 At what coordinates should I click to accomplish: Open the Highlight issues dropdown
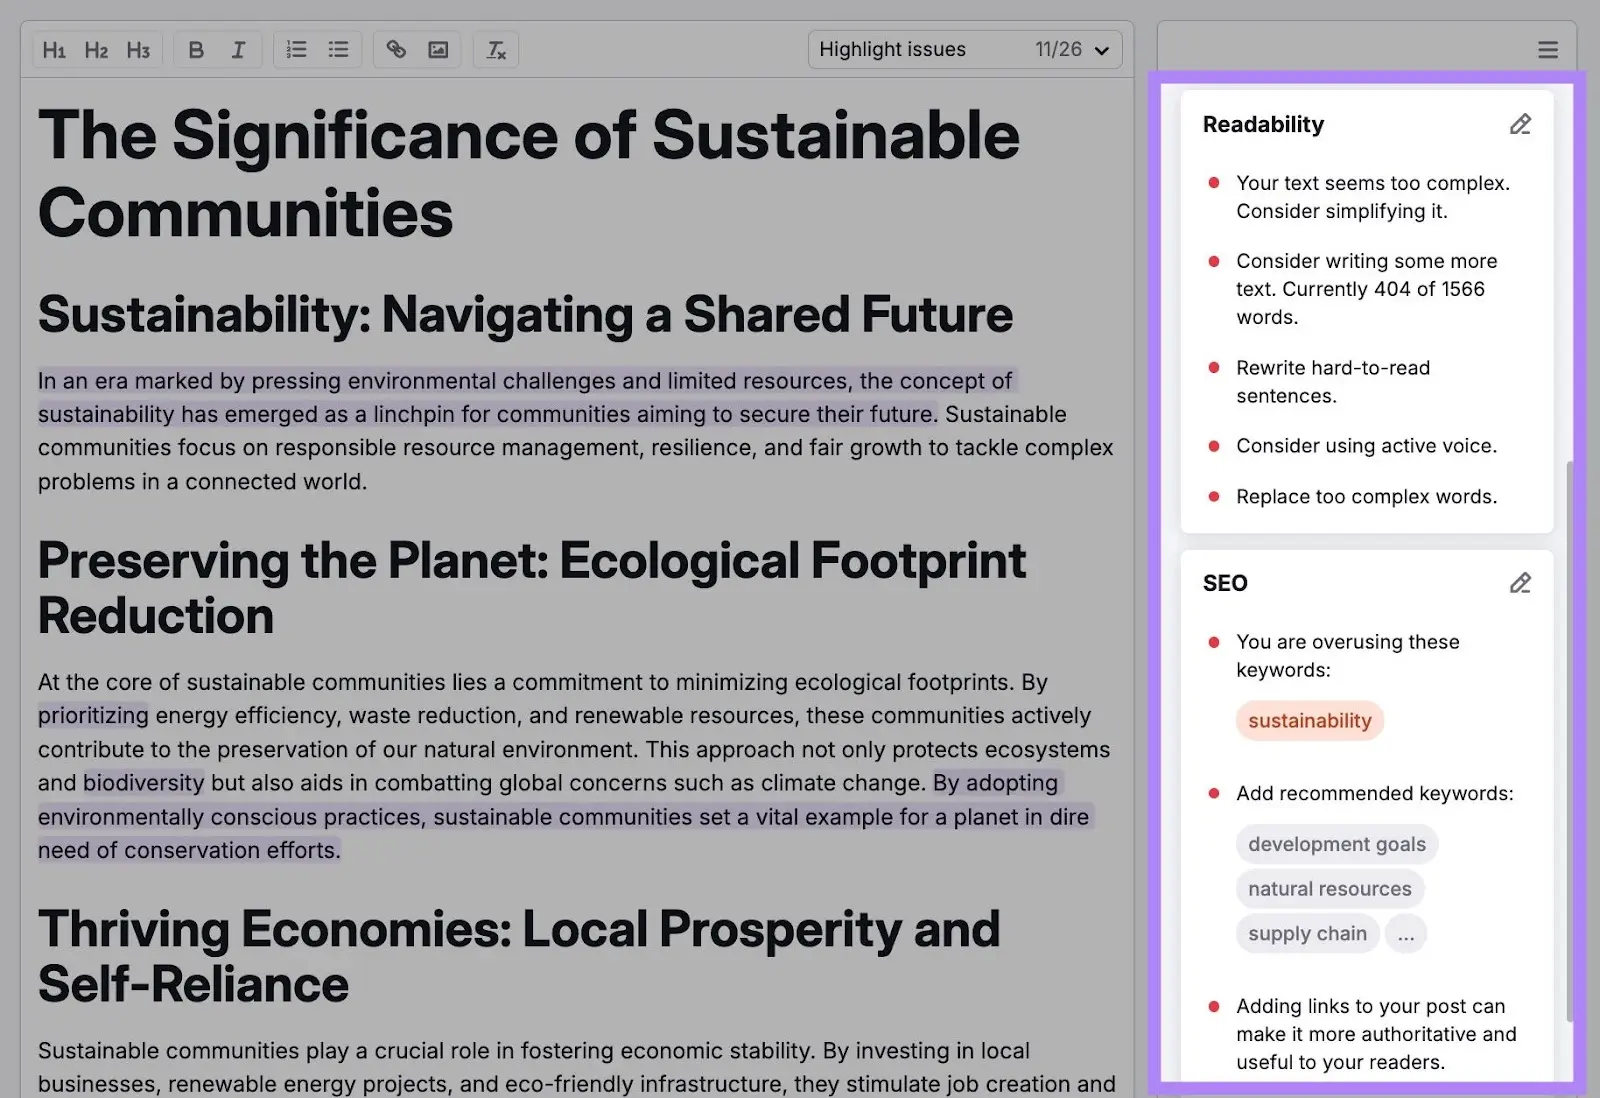(x=964, y=49)
